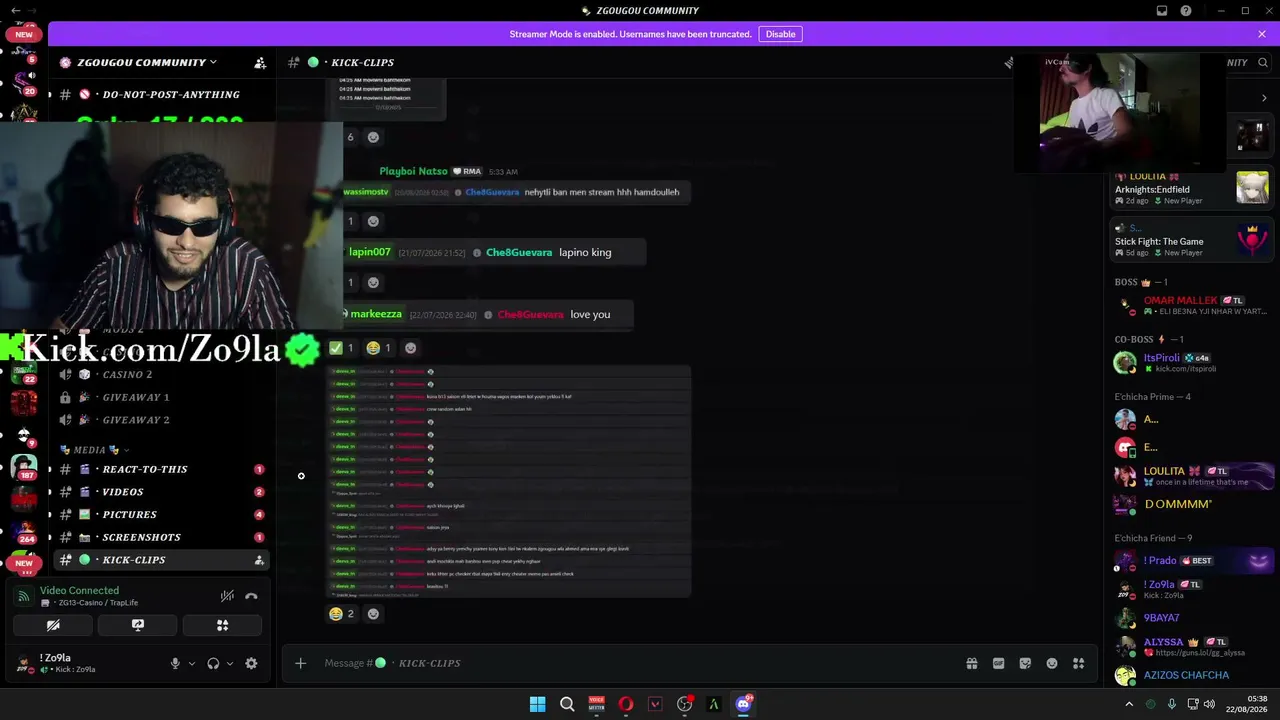Toggle noise suppression in voice panel

tap(227, 596)
